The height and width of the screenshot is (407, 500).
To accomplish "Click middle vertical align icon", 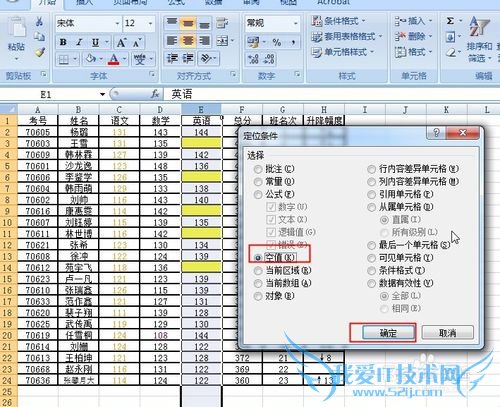I will click(x=188, y=23).
